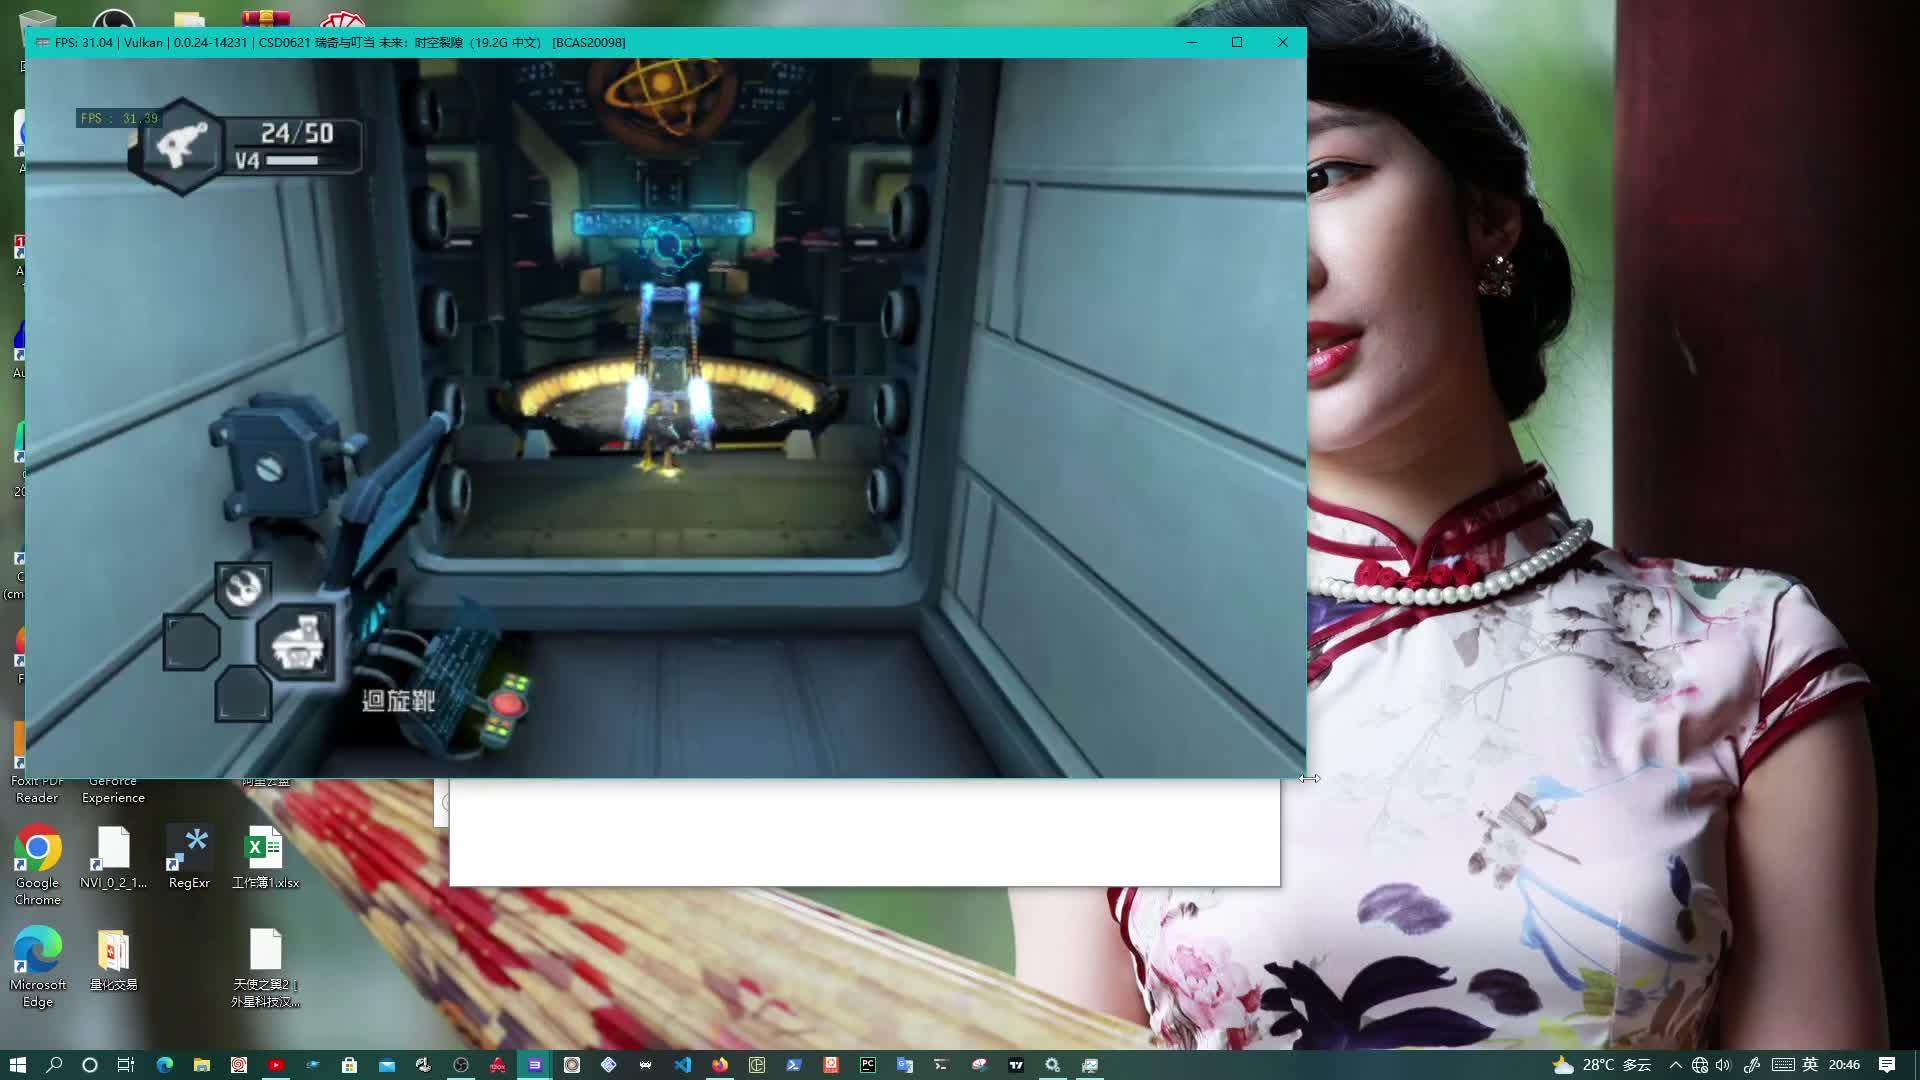The height and width of the screenshot is (1080, 1920).
Task: Open the calendar by clicking the clock
Action: tap(1845, 1065)
